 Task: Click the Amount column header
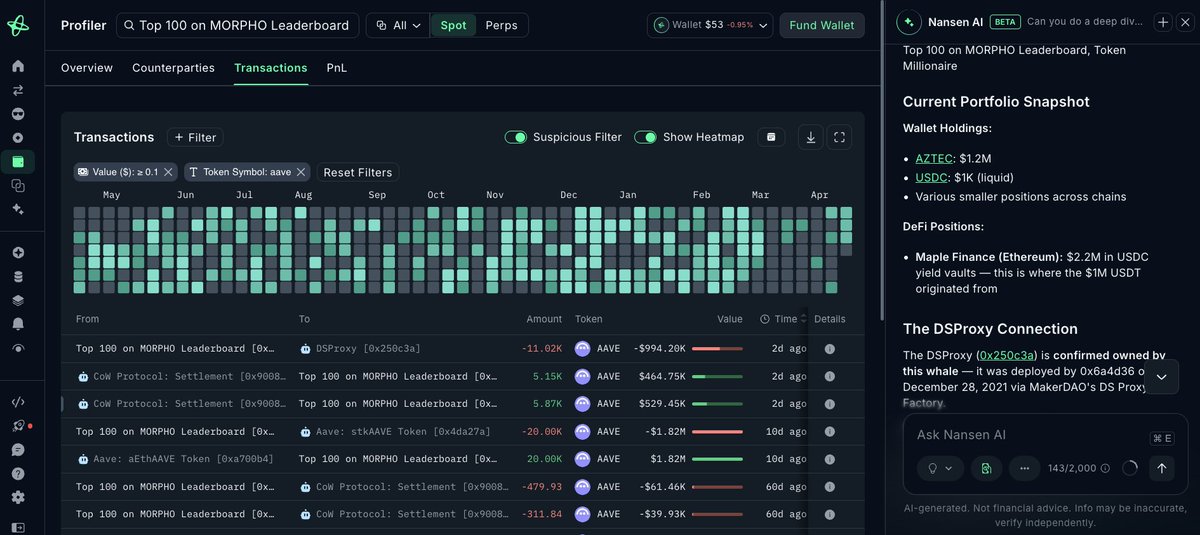coord(544,319)
